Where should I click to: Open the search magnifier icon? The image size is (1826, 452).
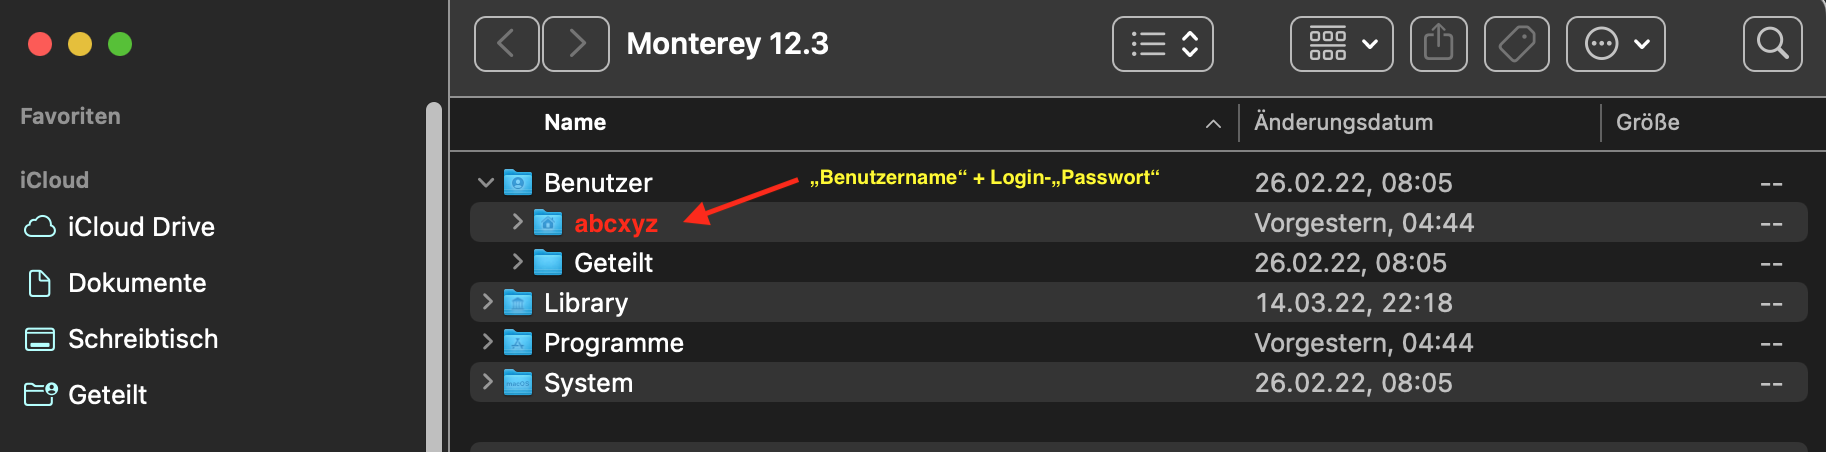(1772, 44)
